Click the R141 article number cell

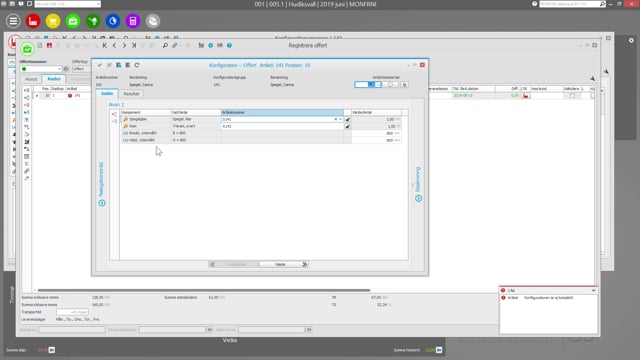[x=282, y=127]
